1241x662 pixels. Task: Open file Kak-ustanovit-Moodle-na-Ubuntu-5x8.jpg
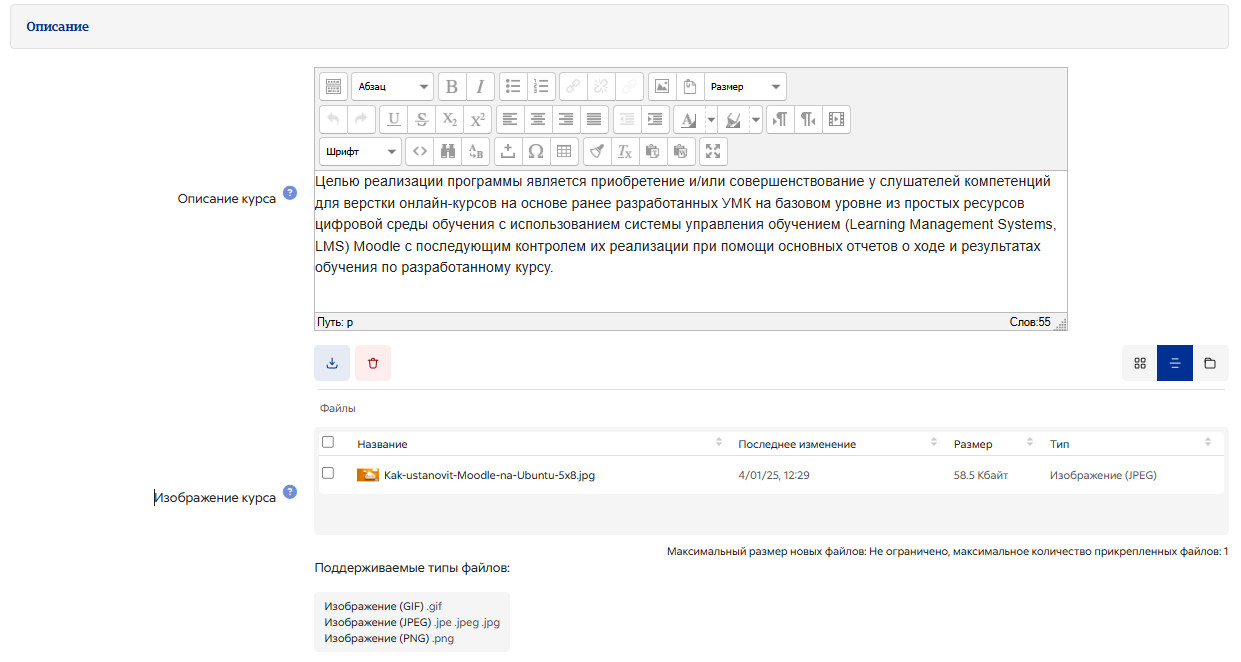point(489,475)
